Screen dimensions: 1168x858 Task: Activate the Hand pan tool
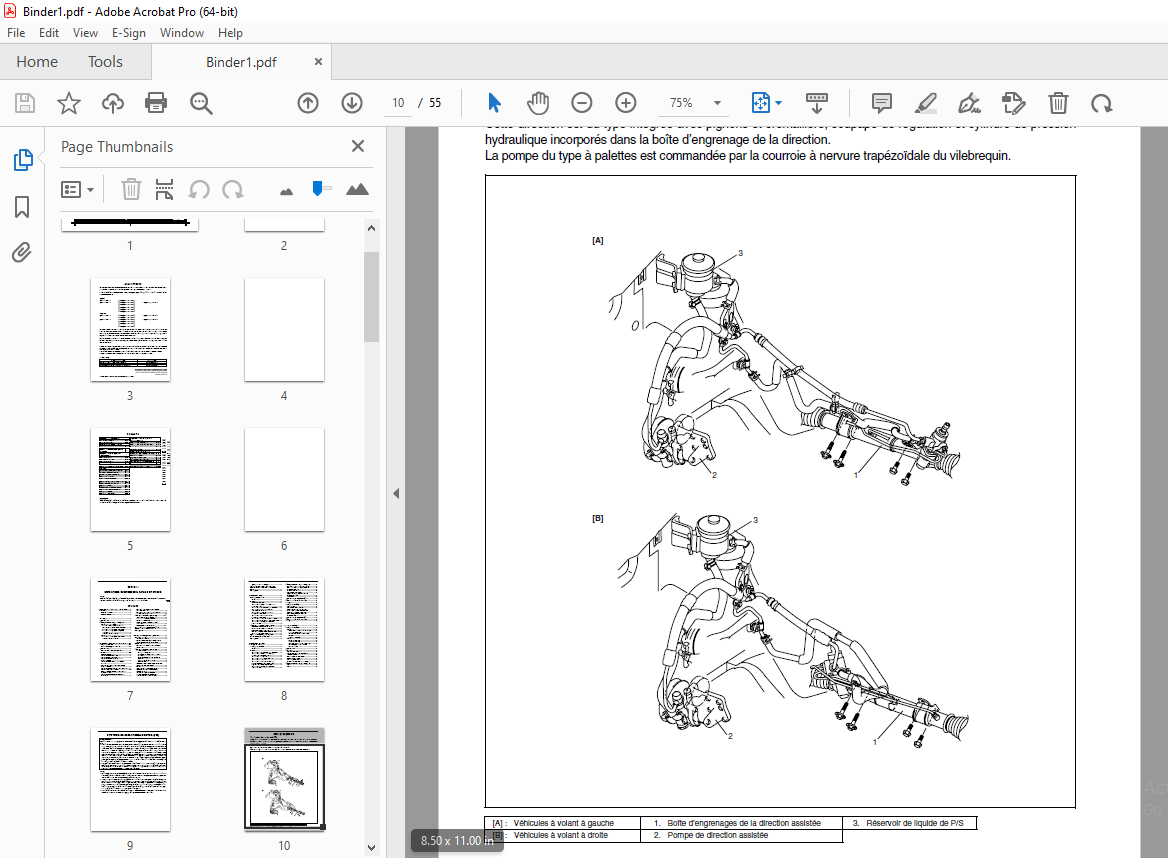click(538, 103)
